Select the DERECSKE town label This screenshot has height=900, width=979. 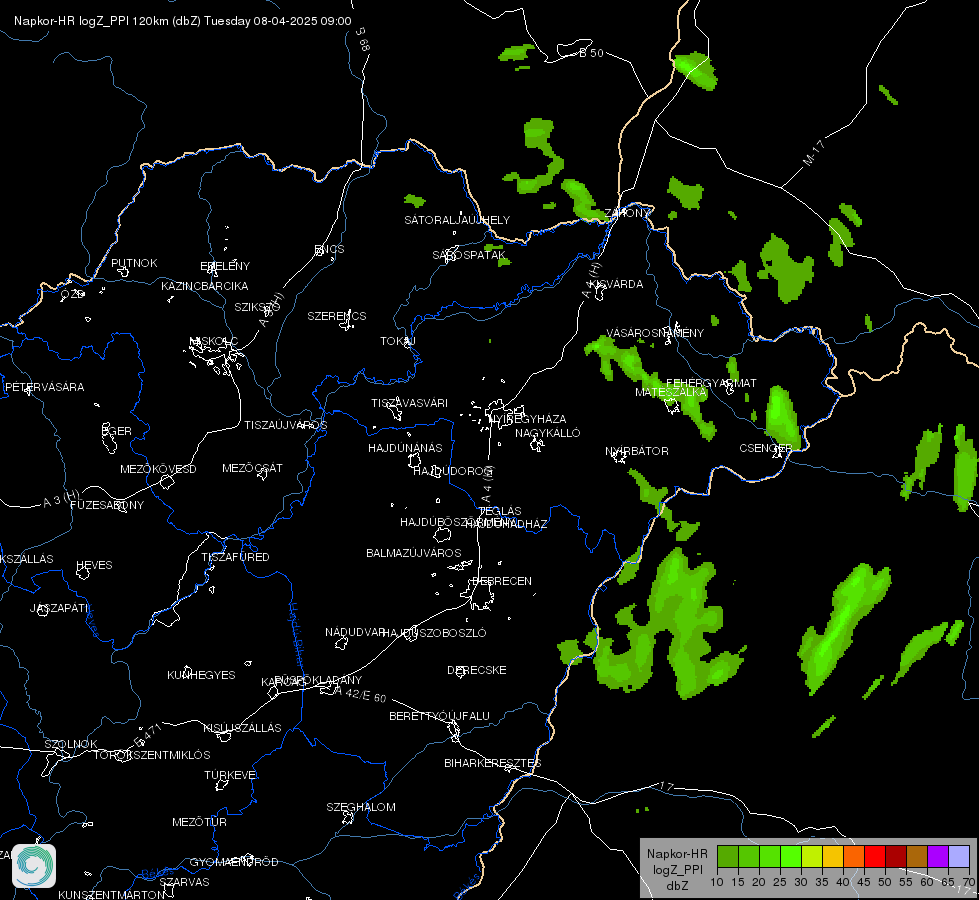tap(476, 670)
